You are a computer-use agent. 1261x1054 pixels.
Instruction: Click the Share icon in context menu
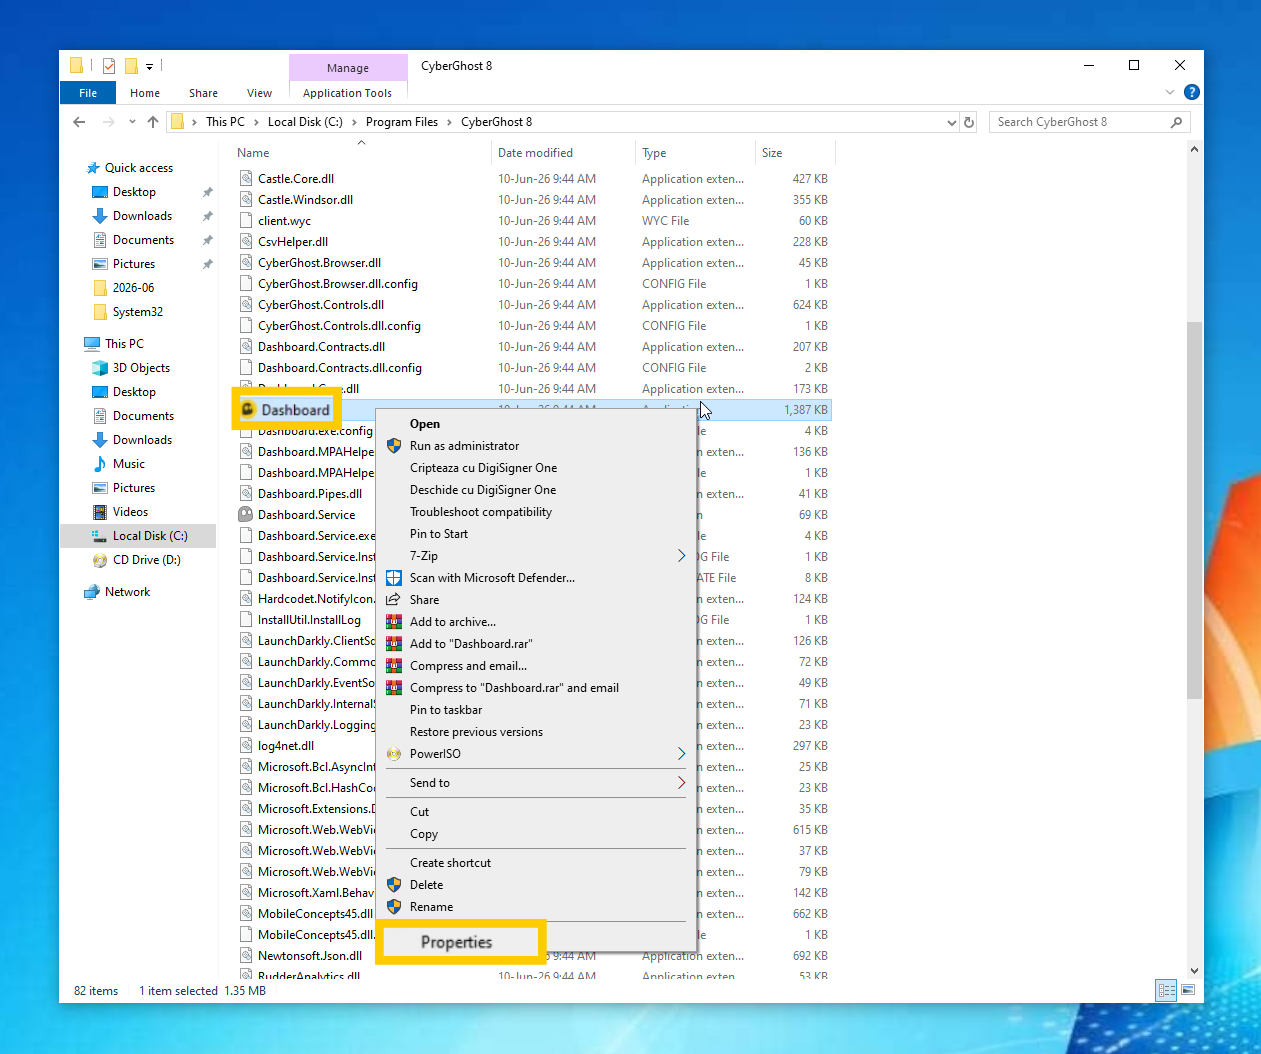(394, 600)
